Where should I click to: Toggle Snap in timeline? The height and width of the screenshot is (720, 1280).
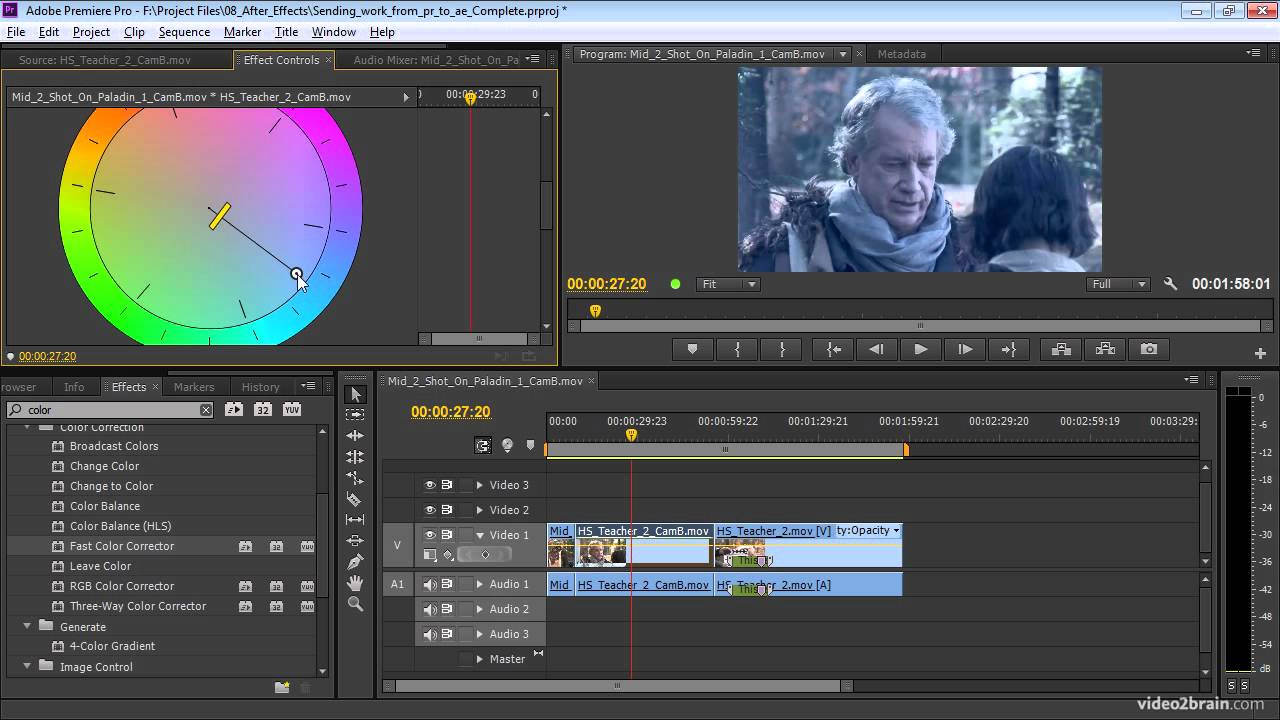pyautogui.click(x=483, y=446)
